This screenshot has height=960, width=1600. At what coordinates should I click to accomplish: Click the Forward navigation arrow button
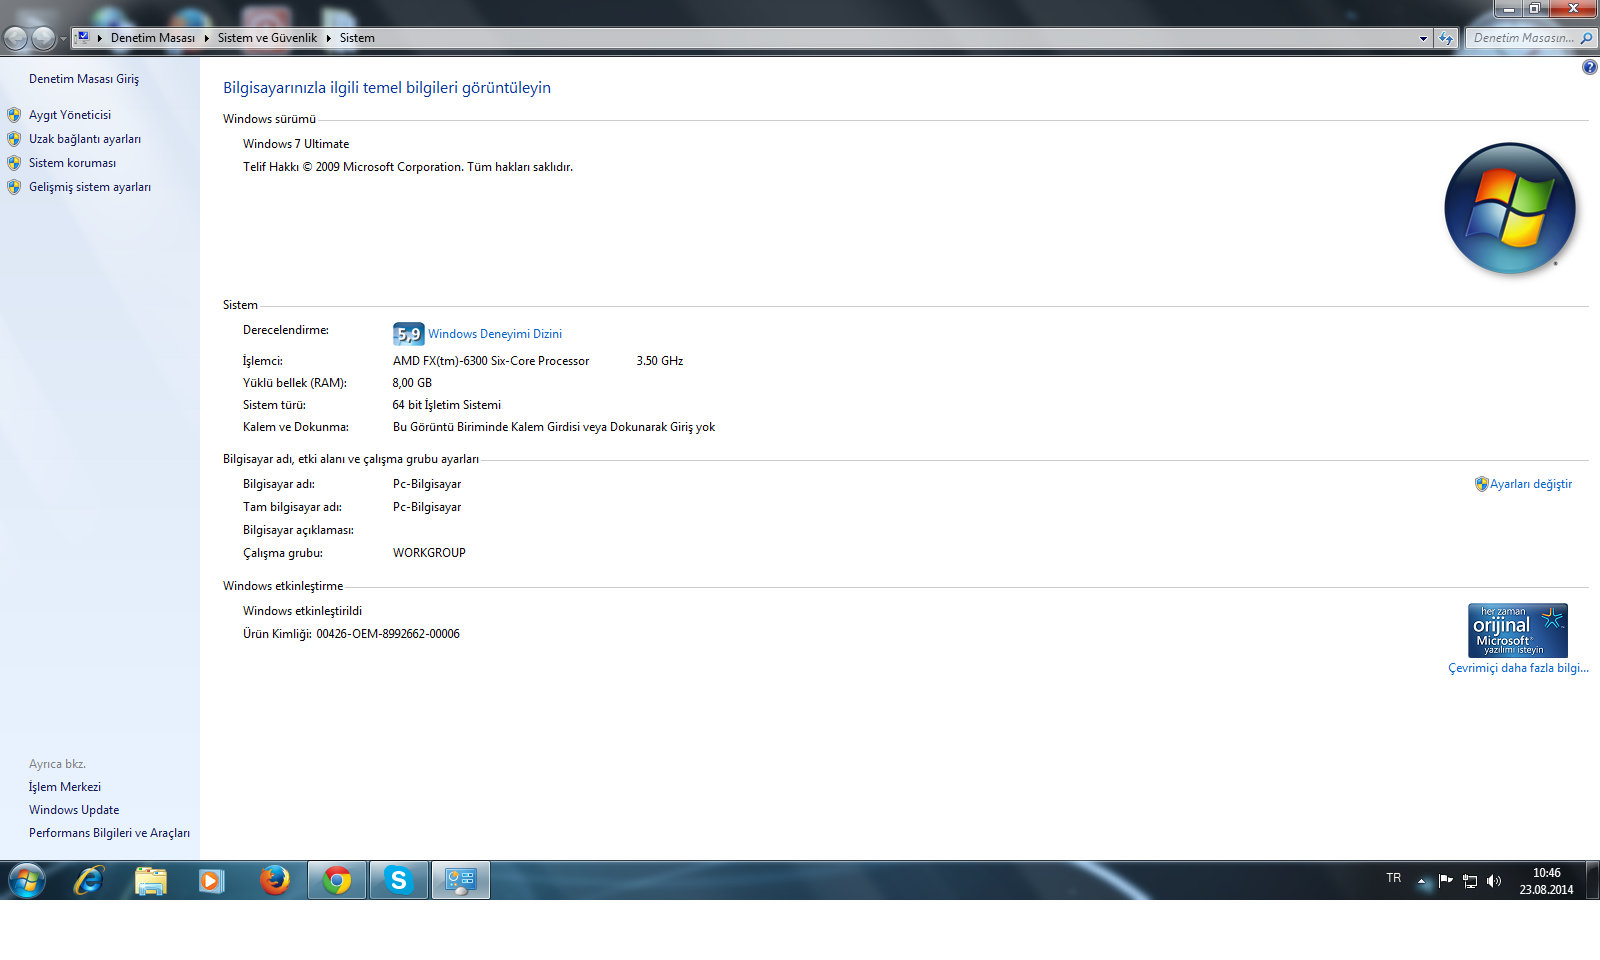[x=43, y=38]
